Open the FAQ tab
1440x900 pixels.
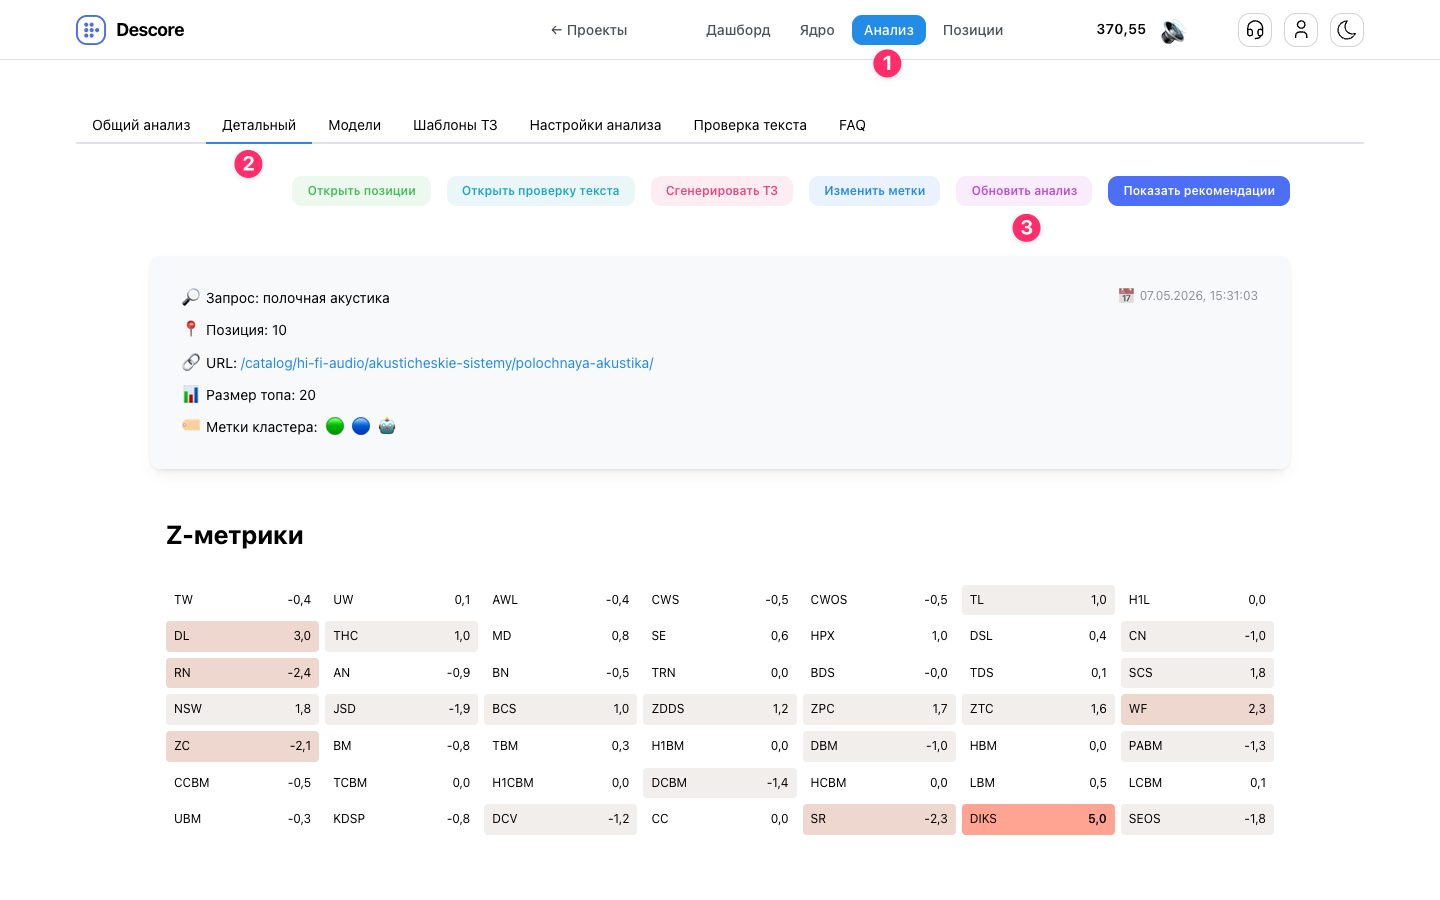coord(852,125)
